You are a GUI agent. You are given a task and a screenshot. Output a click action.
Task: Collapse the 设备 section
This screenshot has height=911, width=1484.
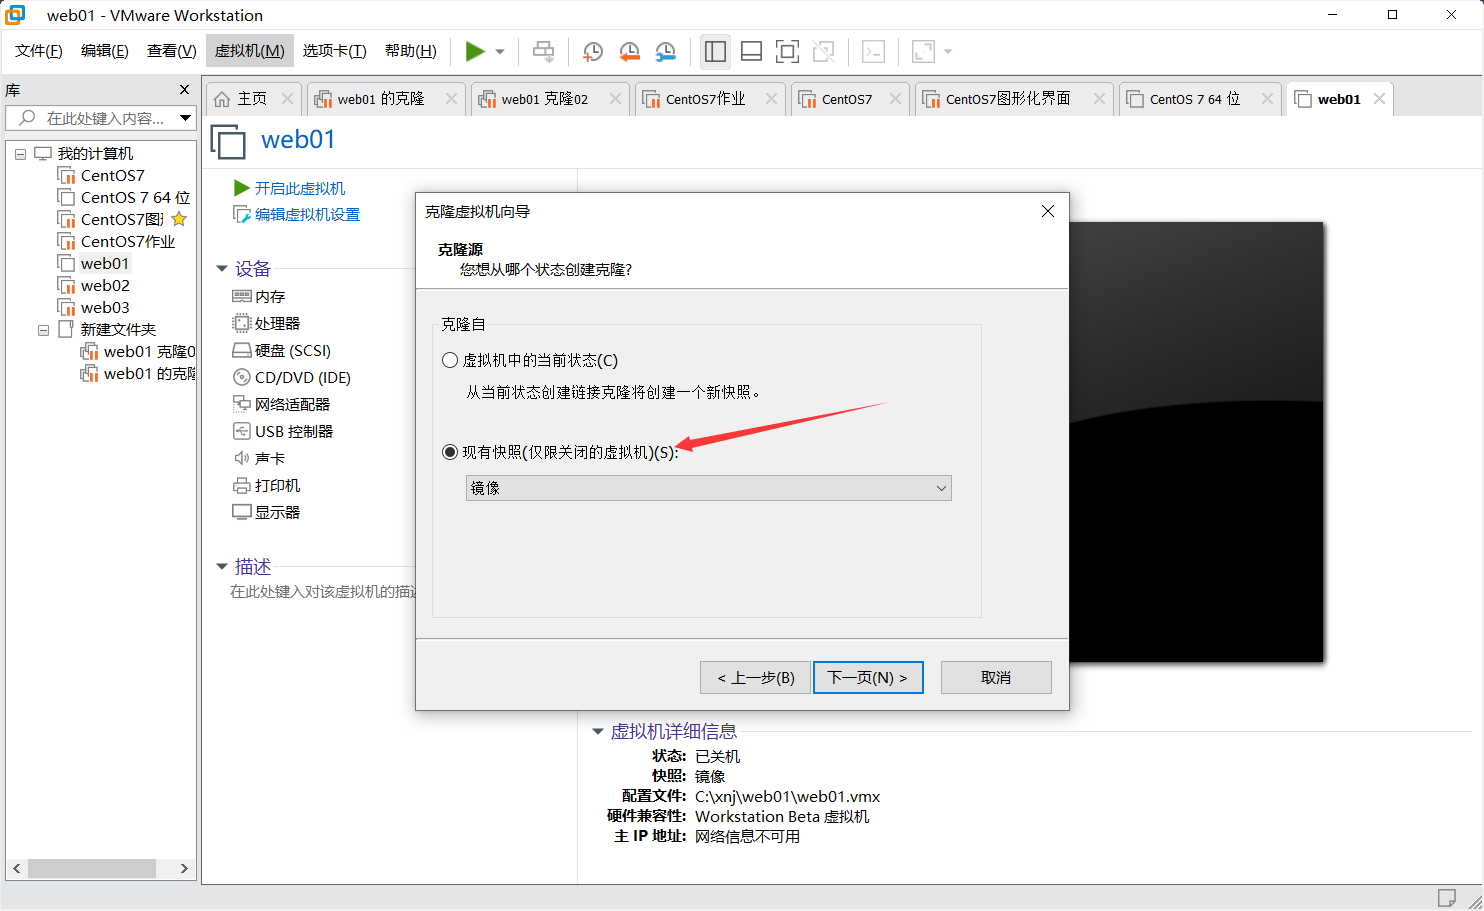click(222, 268)
